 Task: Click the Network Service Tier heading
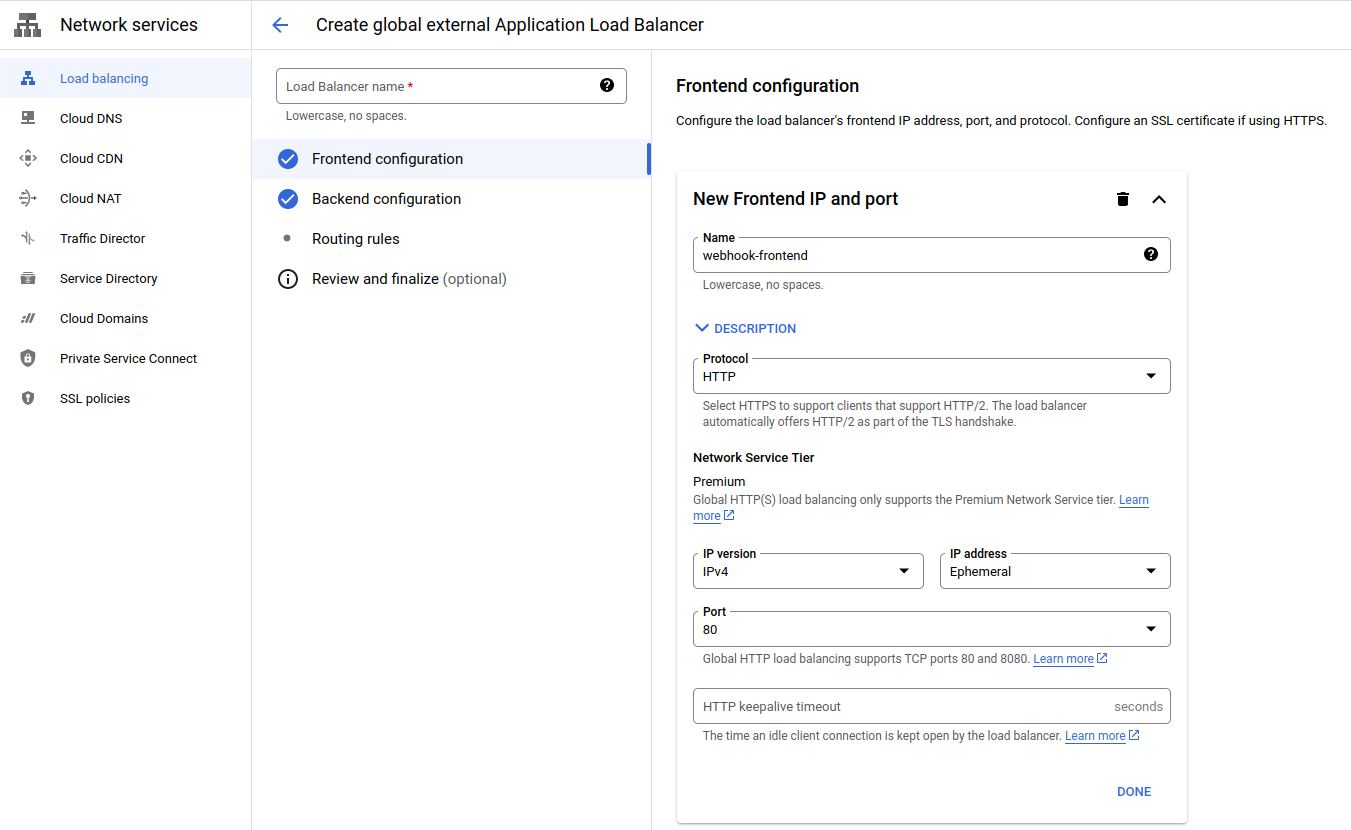(753, 457)
